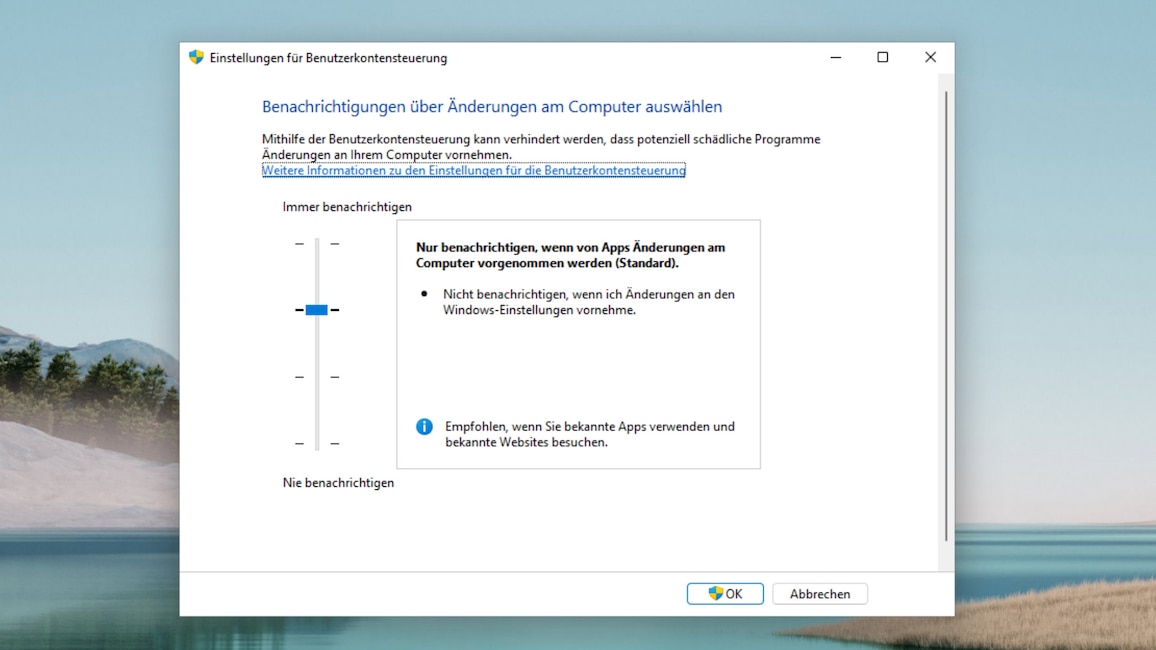The width and height of the screenshot is (1156, 650).
Task: Click the "Nie benachrichtigen" label
Action: tap(338, 482)
